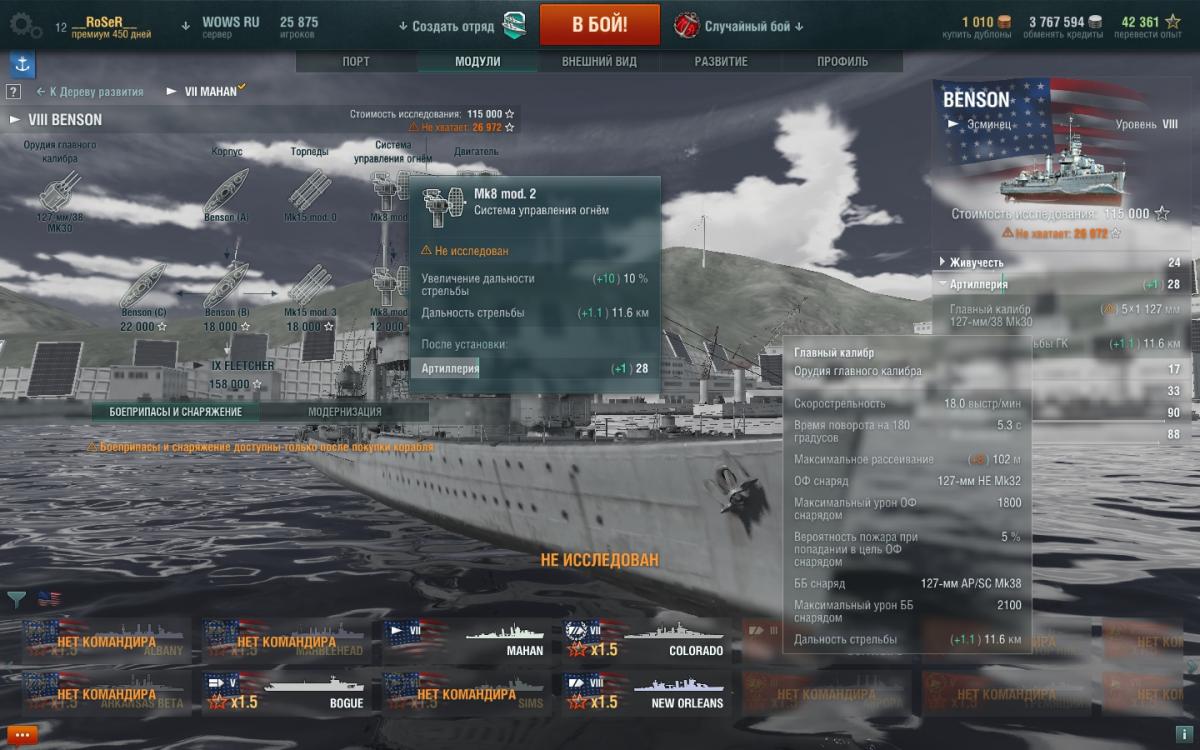Open the orange chat notification button

pos(23,734)
